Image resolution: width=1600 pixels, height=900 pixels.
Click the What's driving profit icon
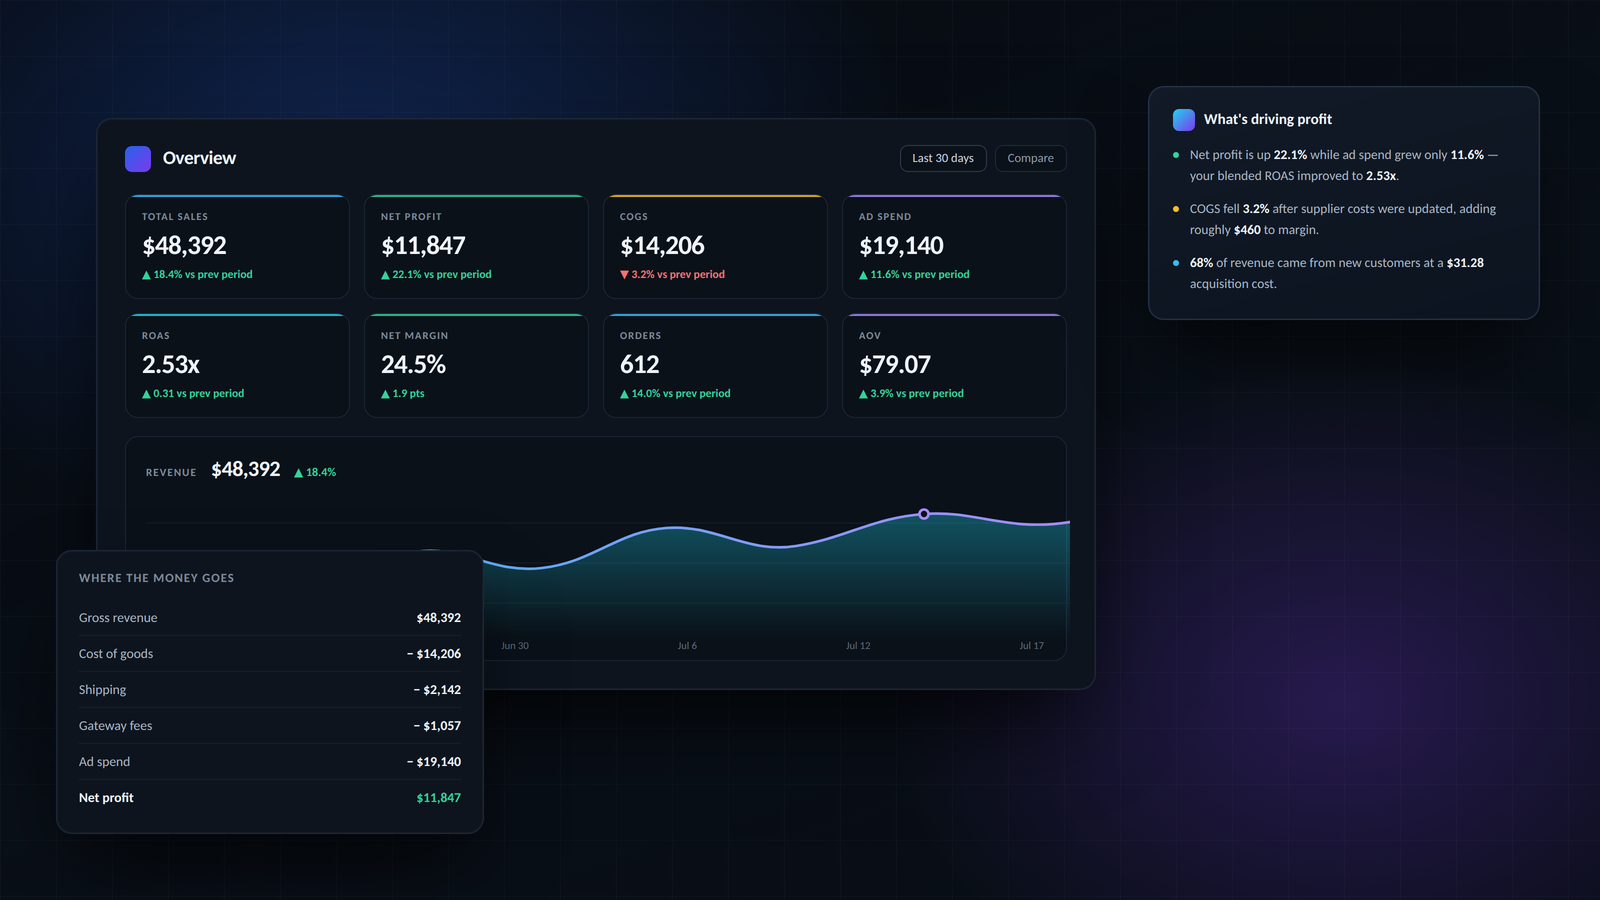tap(1184, 120)
